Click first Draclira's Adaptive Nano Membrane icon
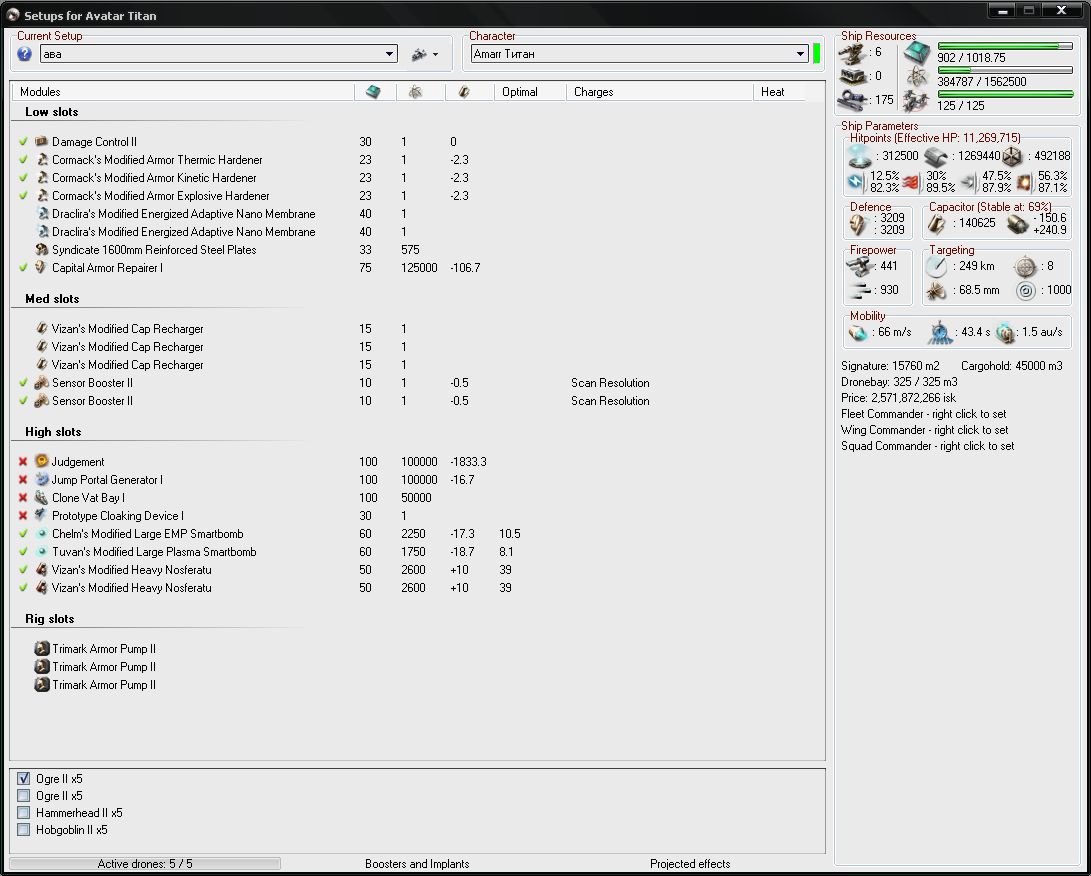Viewport: 1091px width, 876px height. (42, 214)
